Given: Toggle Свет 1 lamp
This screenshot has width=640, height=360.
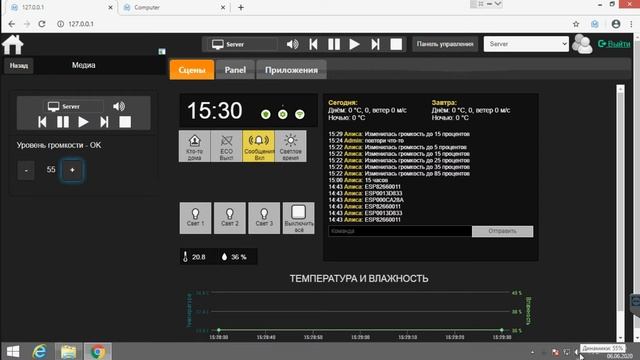Looking at the screenshot, I should pos(196,218).
